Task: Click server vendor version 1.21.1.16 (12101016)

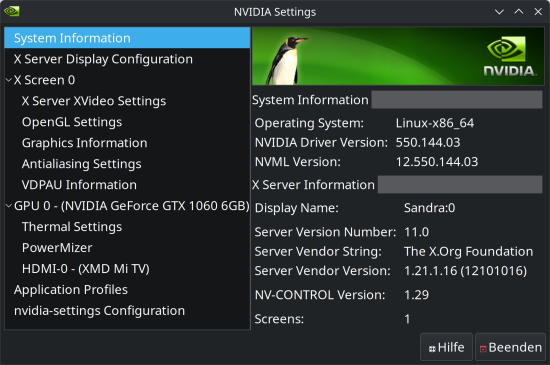Action: point(465,271)
